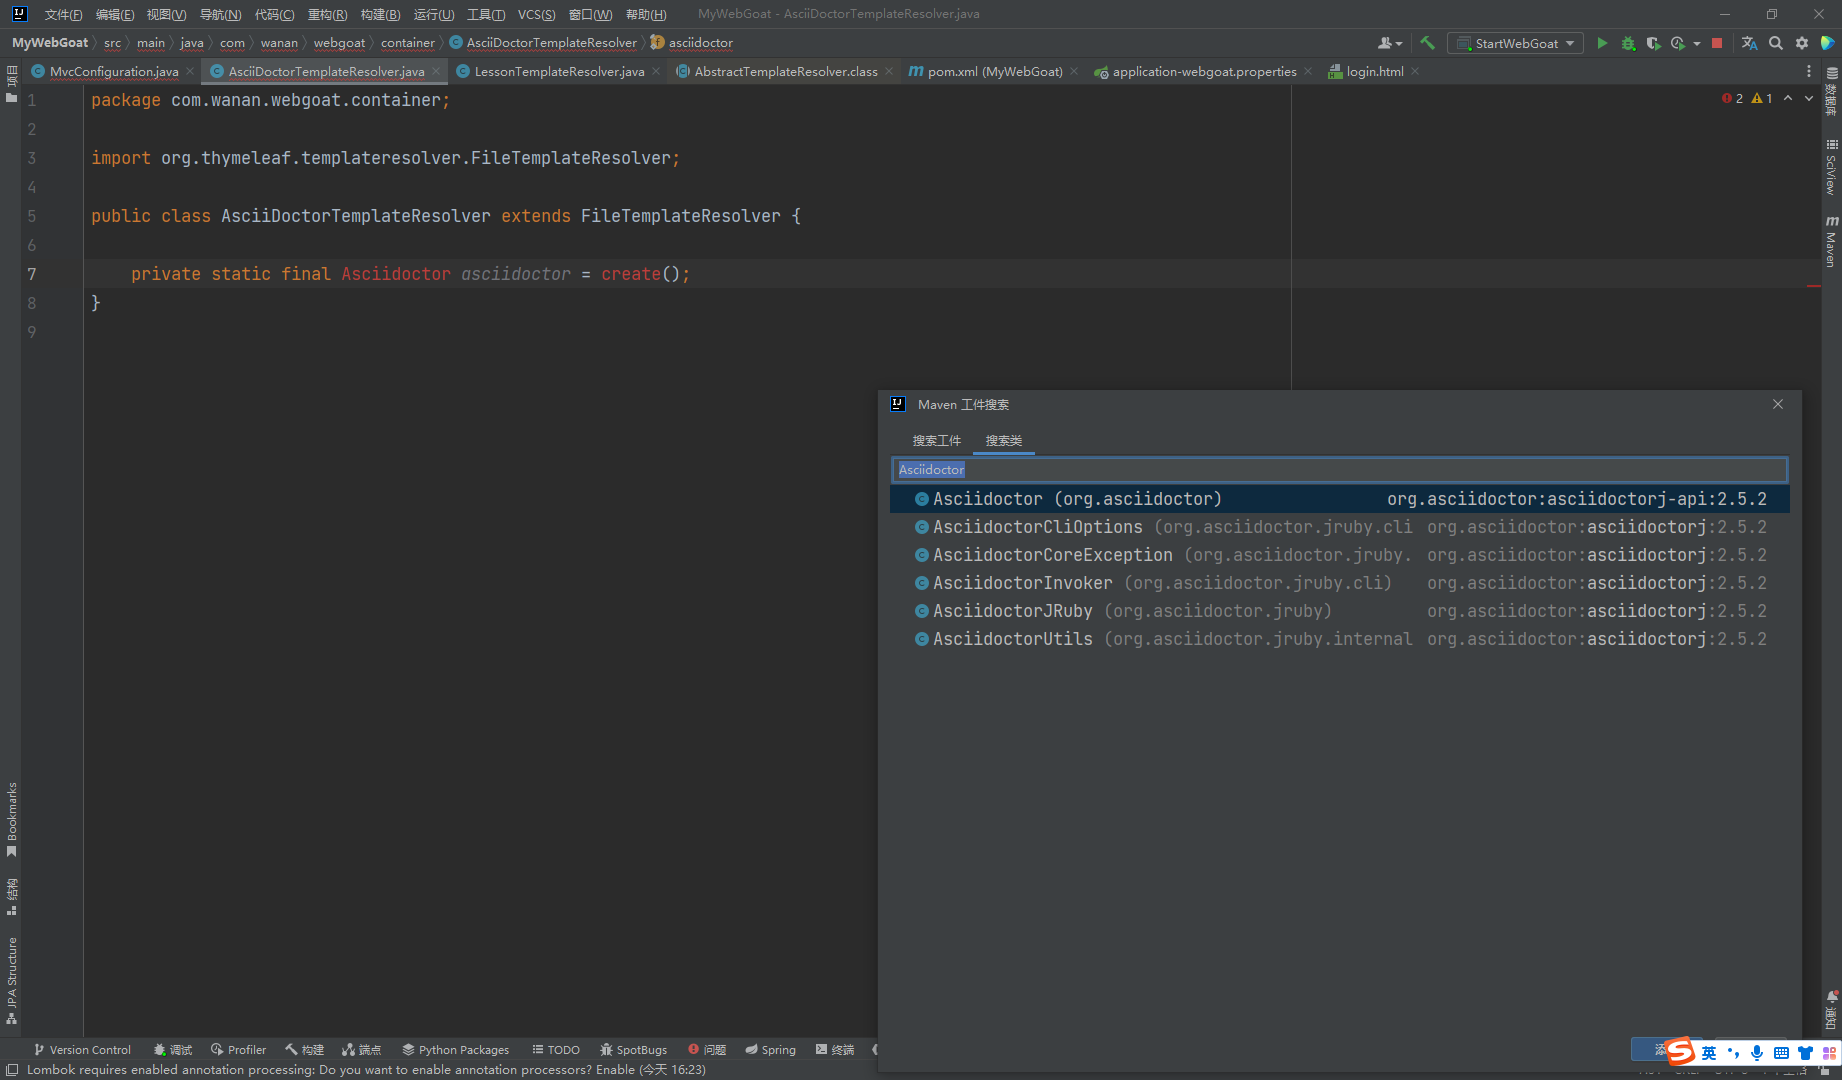This screenshot has height=1080, width=1842.
Task: Run with profiler clock icon
Action: [1678, 43]
